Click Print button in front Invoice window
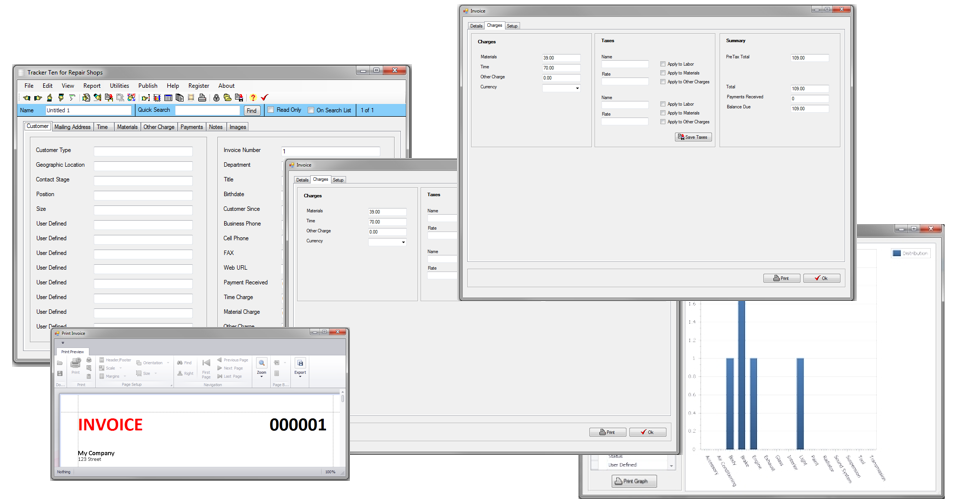This screenshot has width=960, height=500. [x=782, y=278]
